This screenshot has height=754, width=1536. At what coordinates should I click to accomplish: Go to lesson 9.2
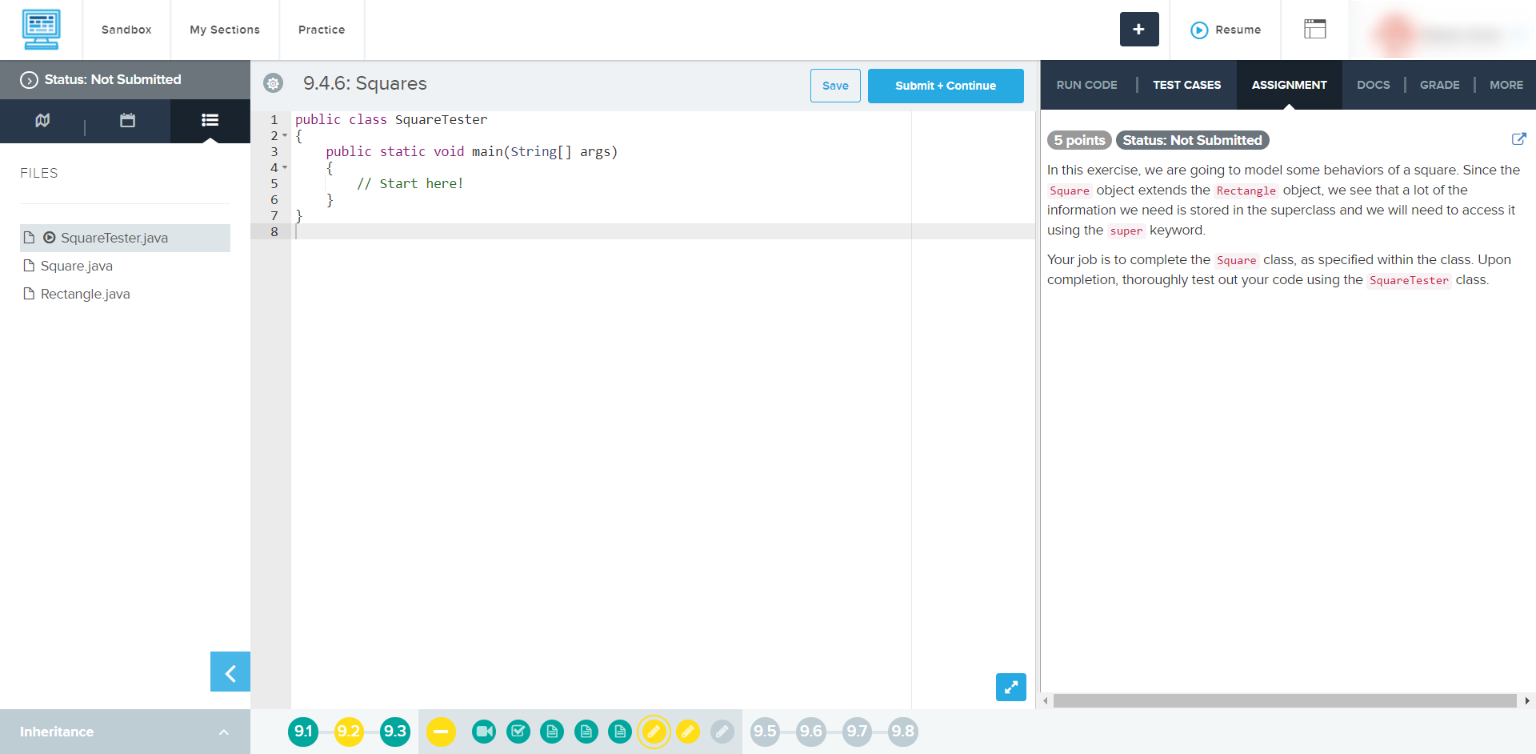[349, 732]
